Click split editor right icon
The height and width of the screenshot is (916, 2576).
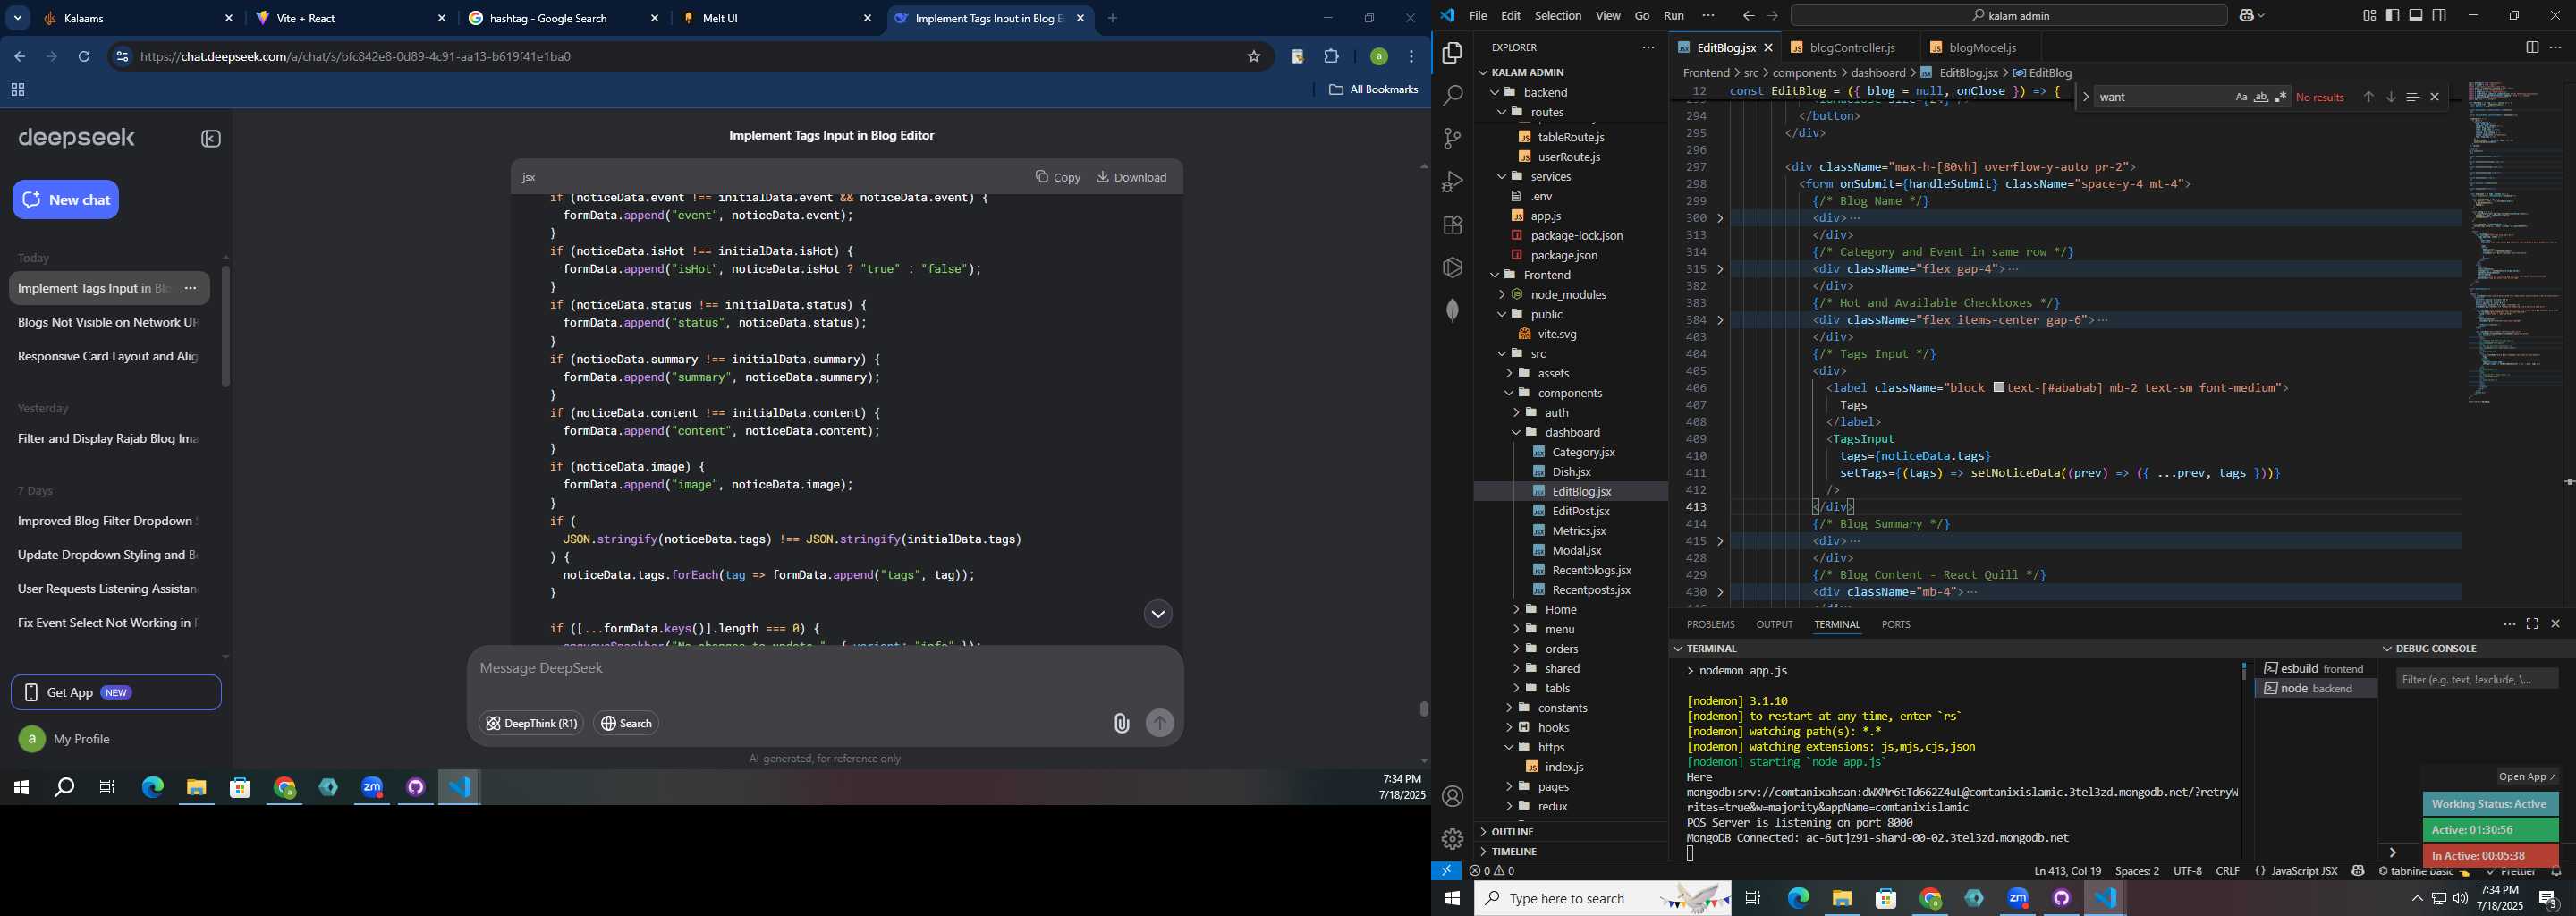click(2532, 47)
